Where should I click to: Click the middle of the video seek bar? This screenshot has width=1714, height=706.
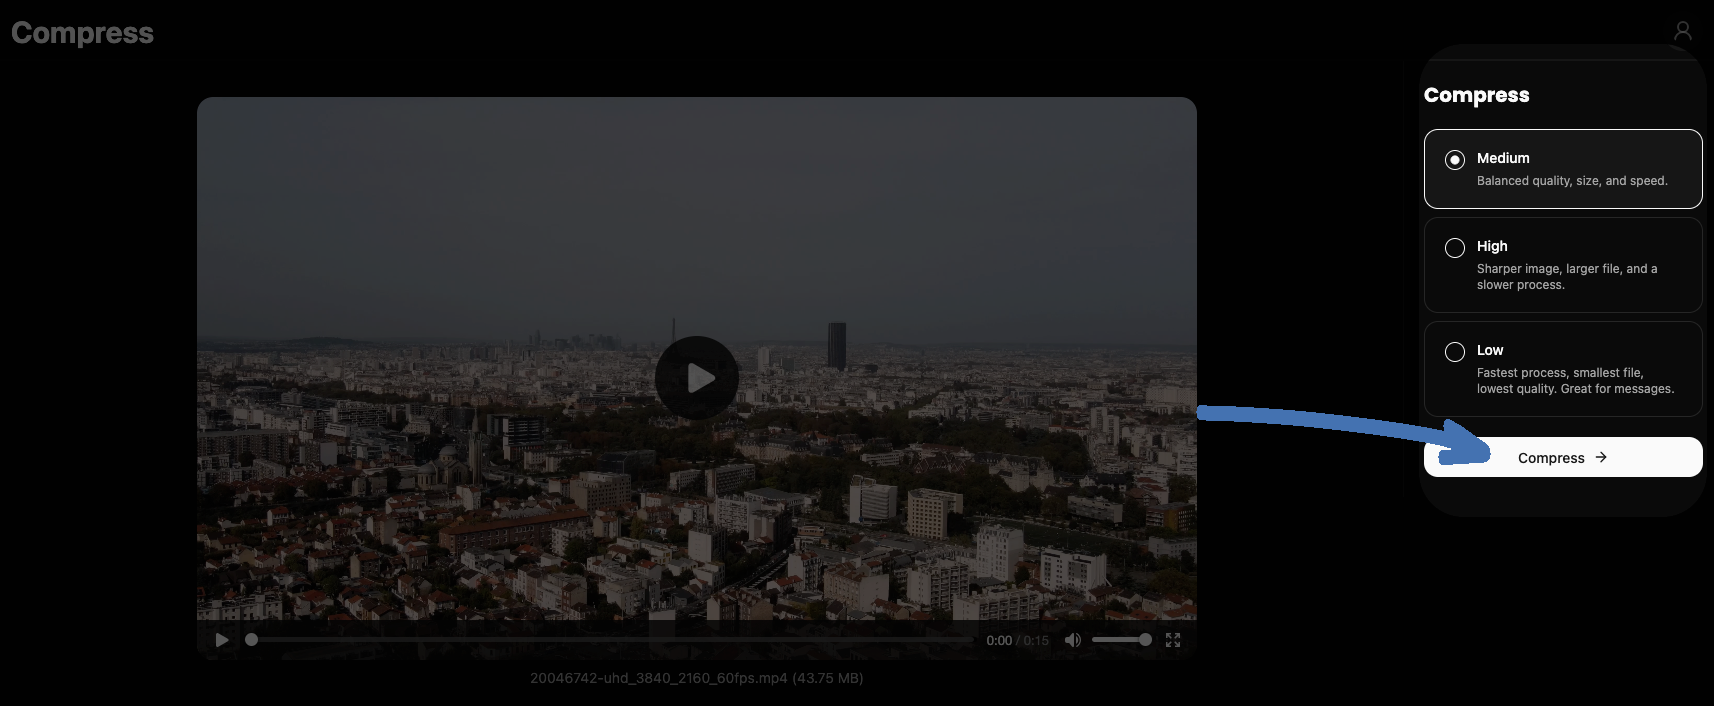point(612,640)
